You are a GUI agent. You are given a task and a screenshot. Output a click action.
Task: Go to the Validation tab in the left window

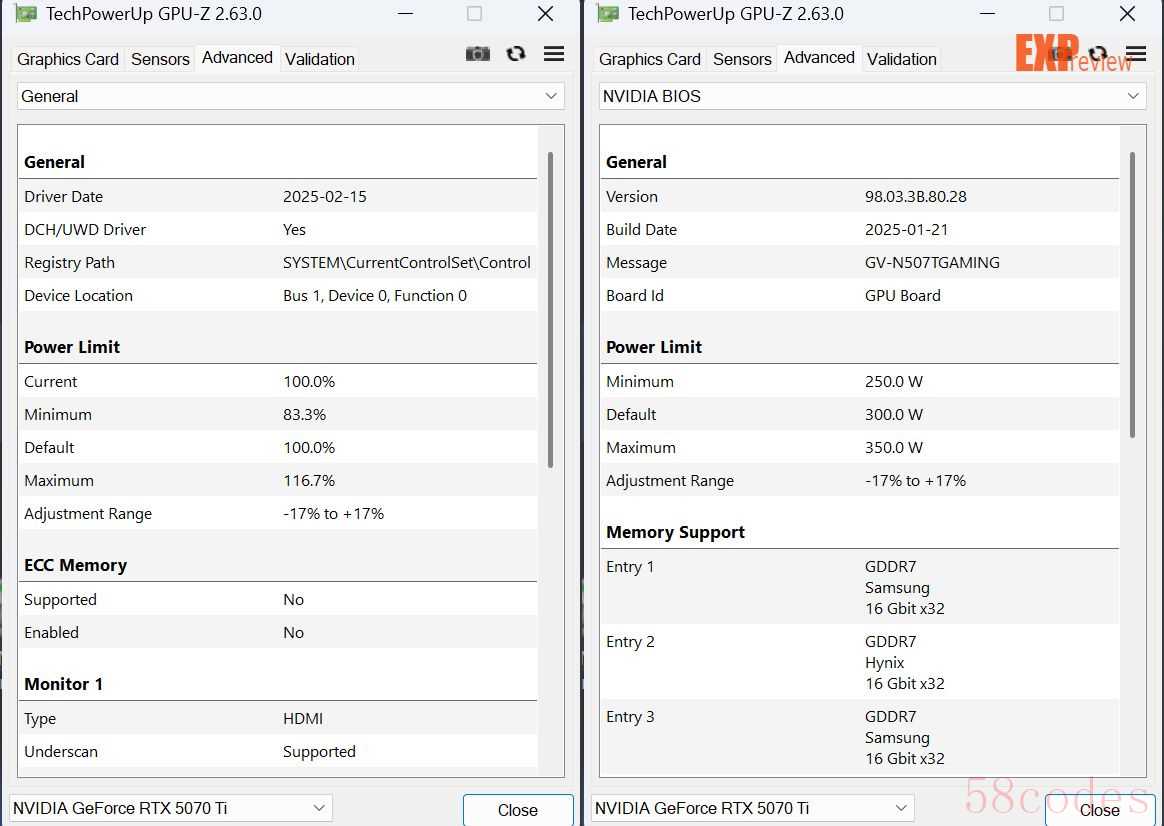pyautogui.click(x=320, y=59)
